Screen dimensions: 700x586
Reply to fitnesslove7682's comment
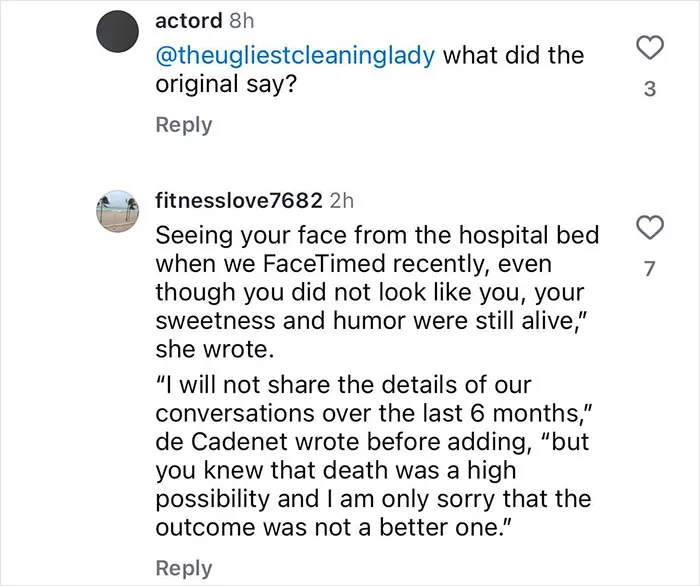[183, 568]
